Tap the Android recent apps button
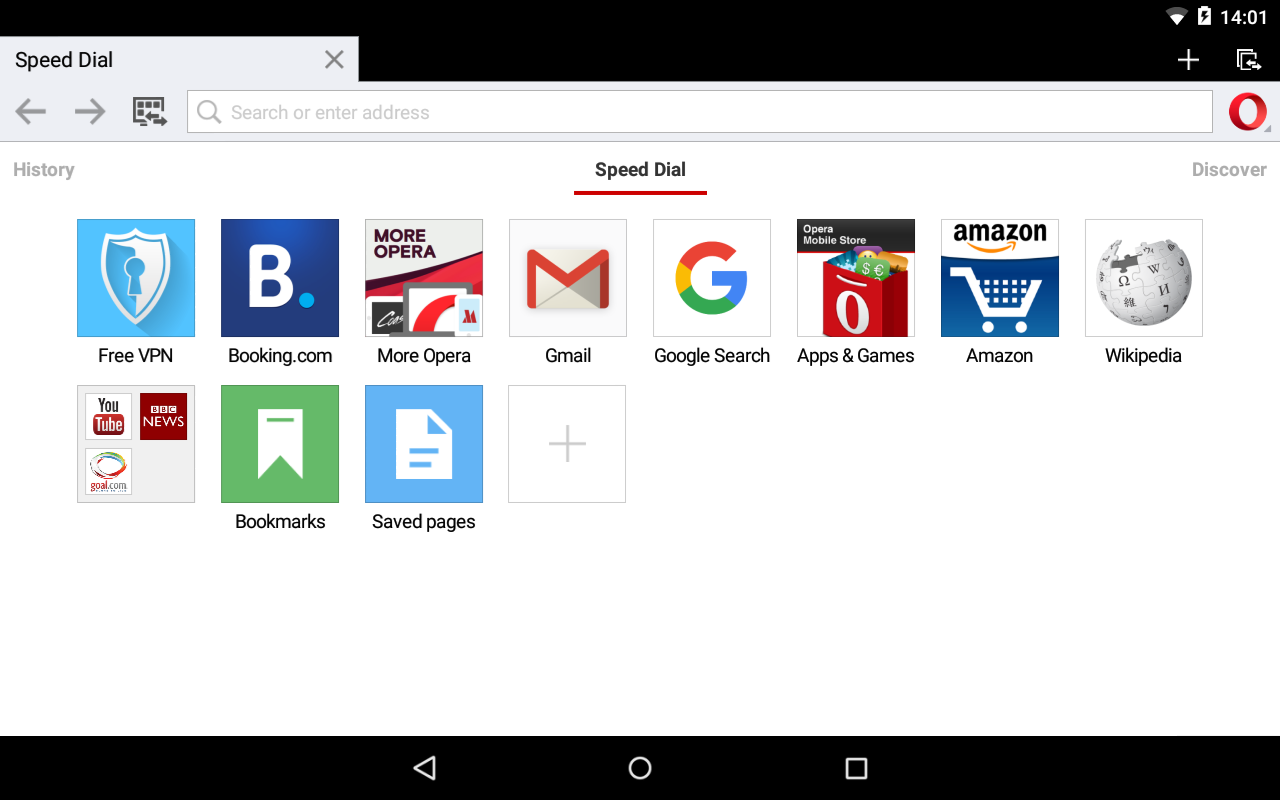The width and height of the screenshot is (1280, 800). pyautogui.click(x=856, y=768)
